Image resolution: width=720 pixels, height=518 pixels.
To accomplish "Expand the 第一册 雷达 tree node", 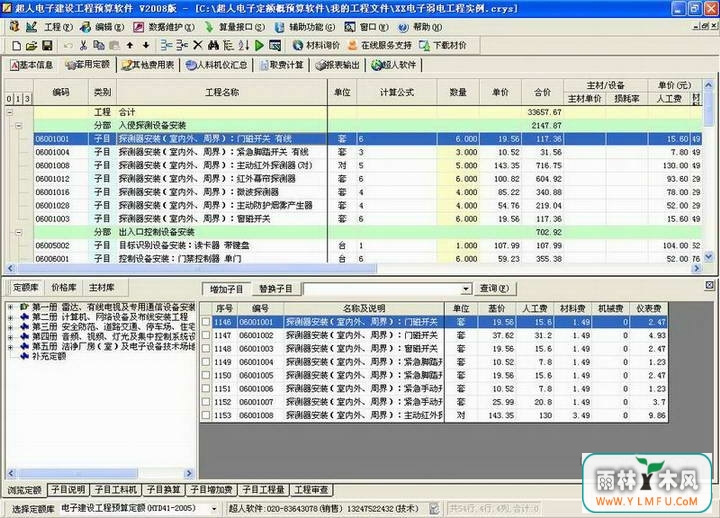I will click(x=10, y=307).
